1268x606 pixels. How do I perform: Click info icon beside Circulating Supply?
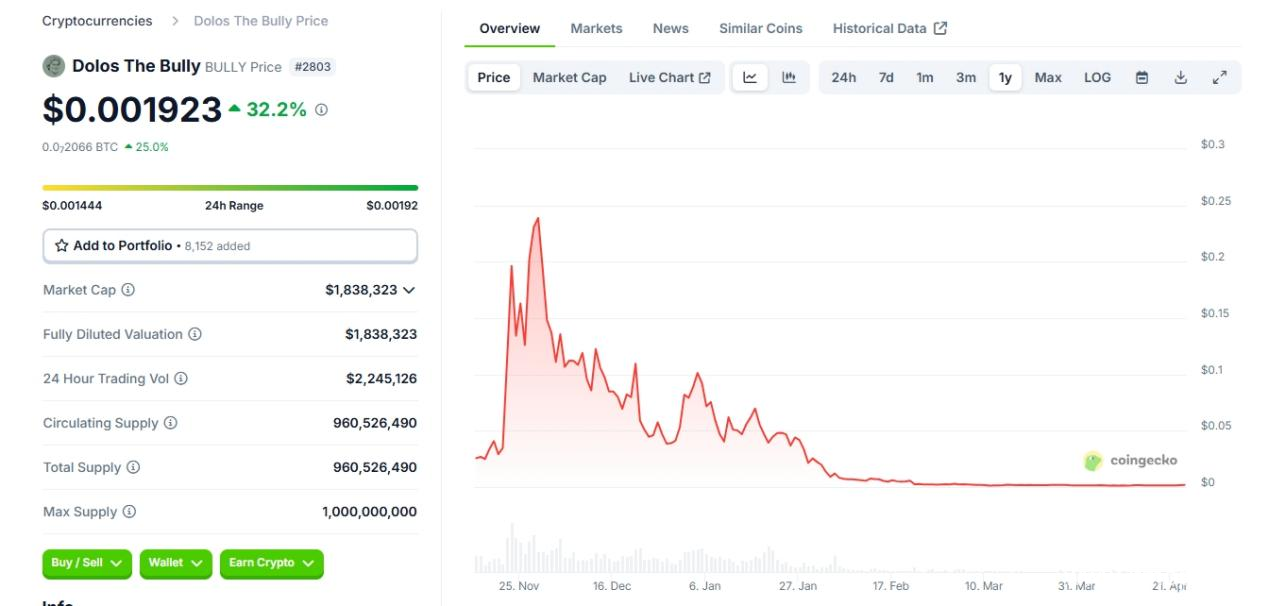(170, 423)
